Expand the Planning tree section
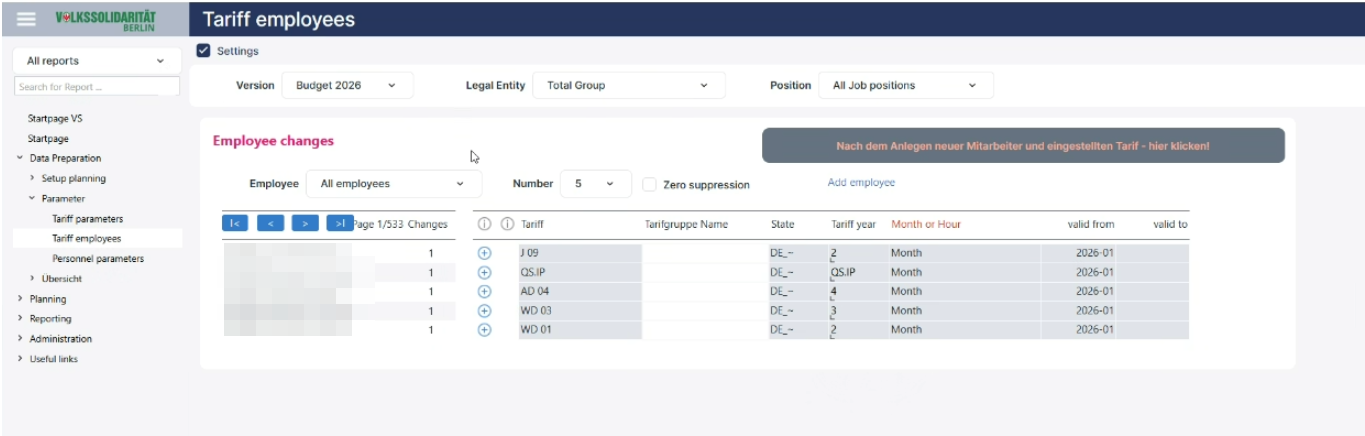The image size is (1365, 436). (47, 299)
